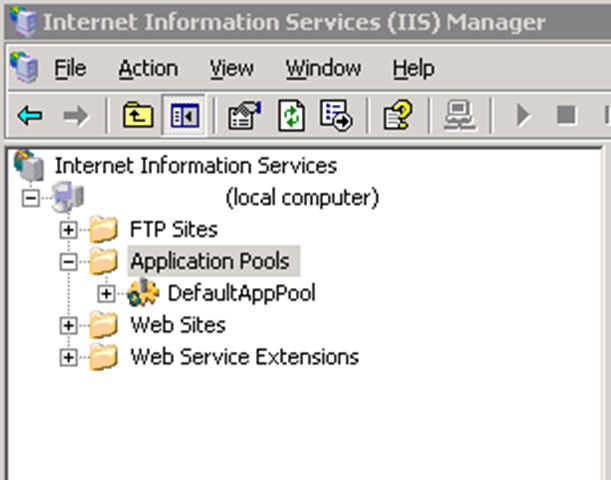Open the Window menu
Viewport: 611px width, 480px height.
coord(323,69)
